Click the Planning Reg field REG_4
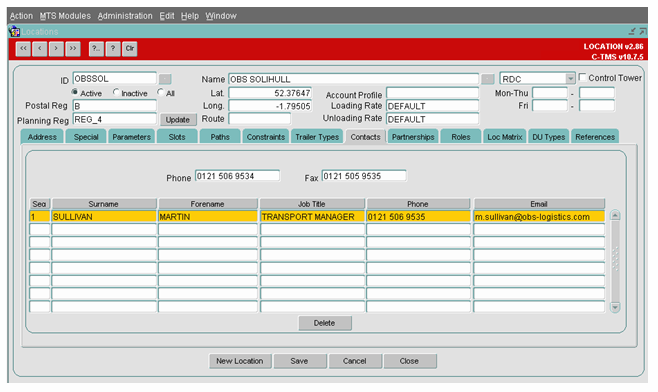Viewport: 658px width, 392px height. [115, 119]
